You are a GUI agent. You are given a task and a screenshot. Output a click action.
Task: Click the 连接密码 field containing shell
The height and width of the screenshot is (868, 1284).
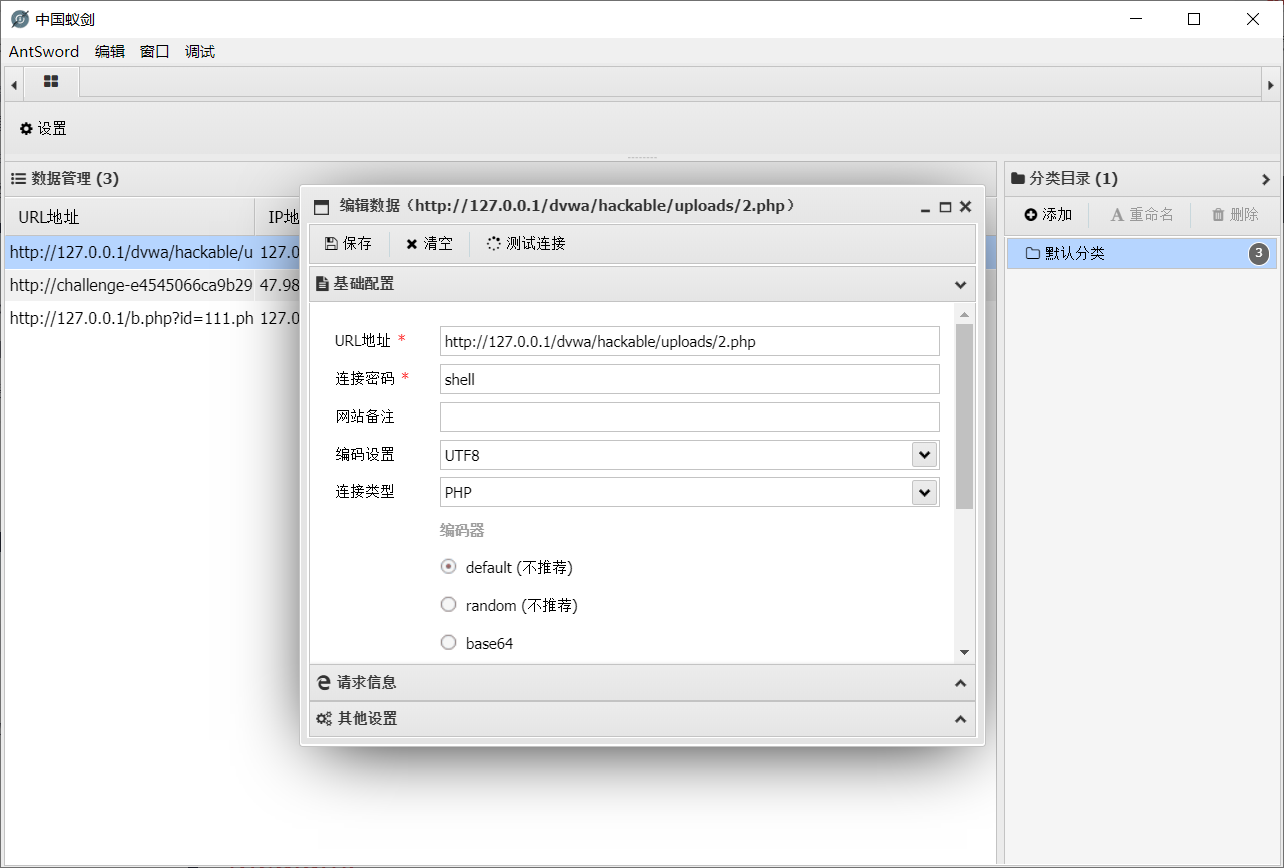[690, 379]
